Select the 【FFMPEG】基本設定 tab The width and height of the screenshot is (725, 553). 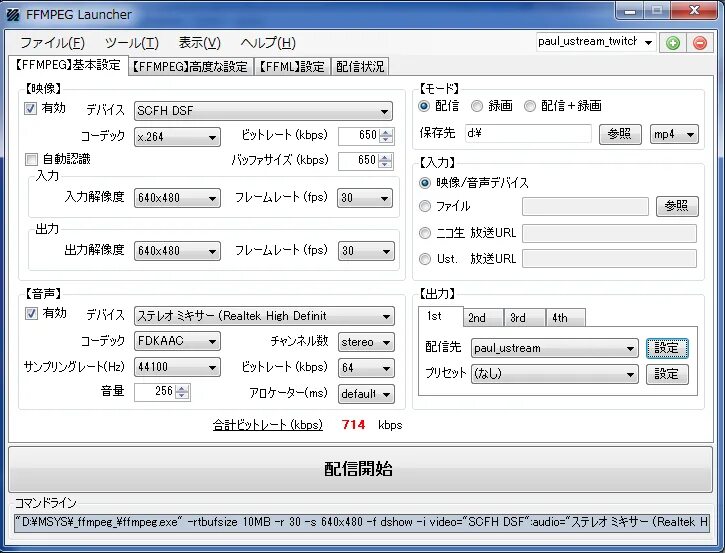[68, 65]
